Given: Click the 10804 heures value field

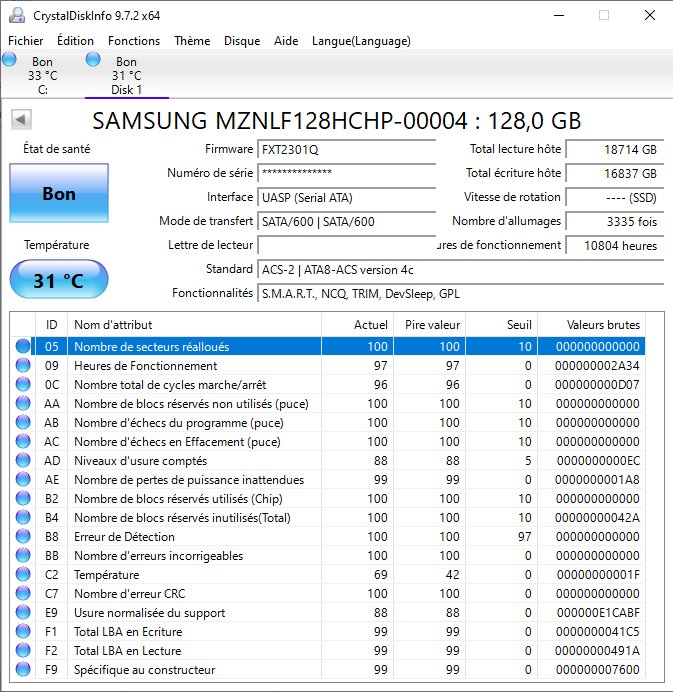Looking at the screenshot, I should pos(615,245).
